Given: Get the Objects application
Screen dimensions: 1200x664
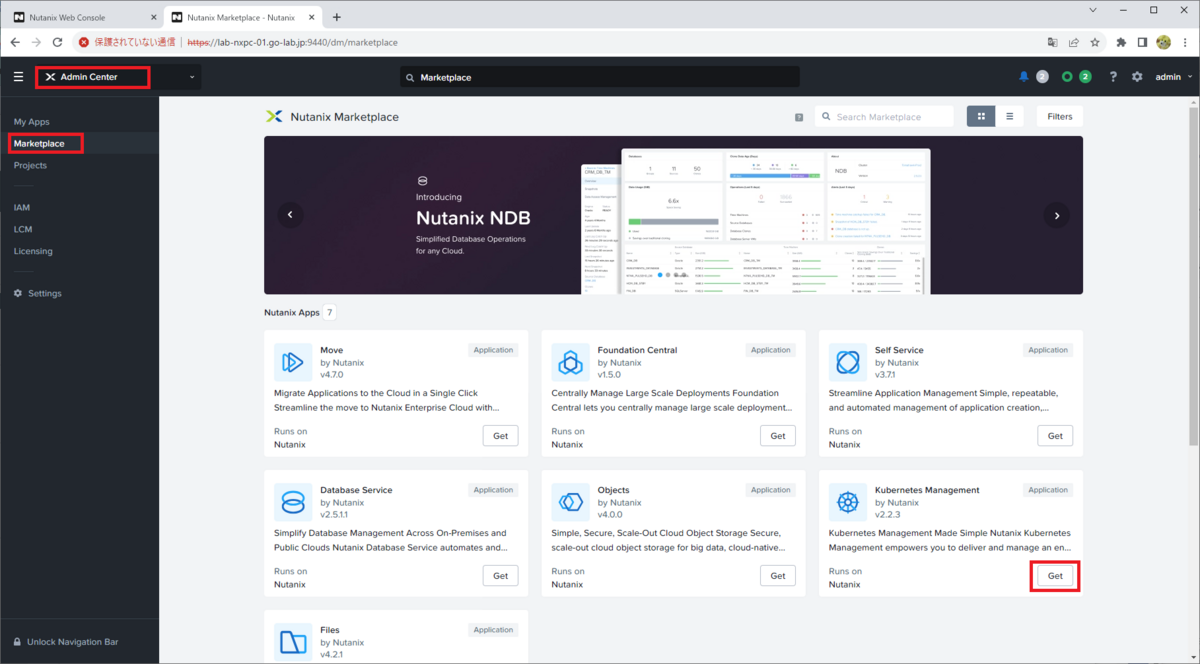Looking at the screenshot, I should coord(778,576).
